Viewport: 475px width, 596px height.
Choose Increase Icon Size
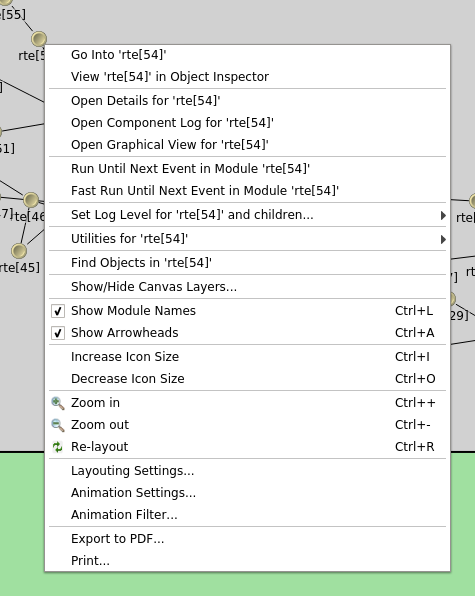pos(247,357)
